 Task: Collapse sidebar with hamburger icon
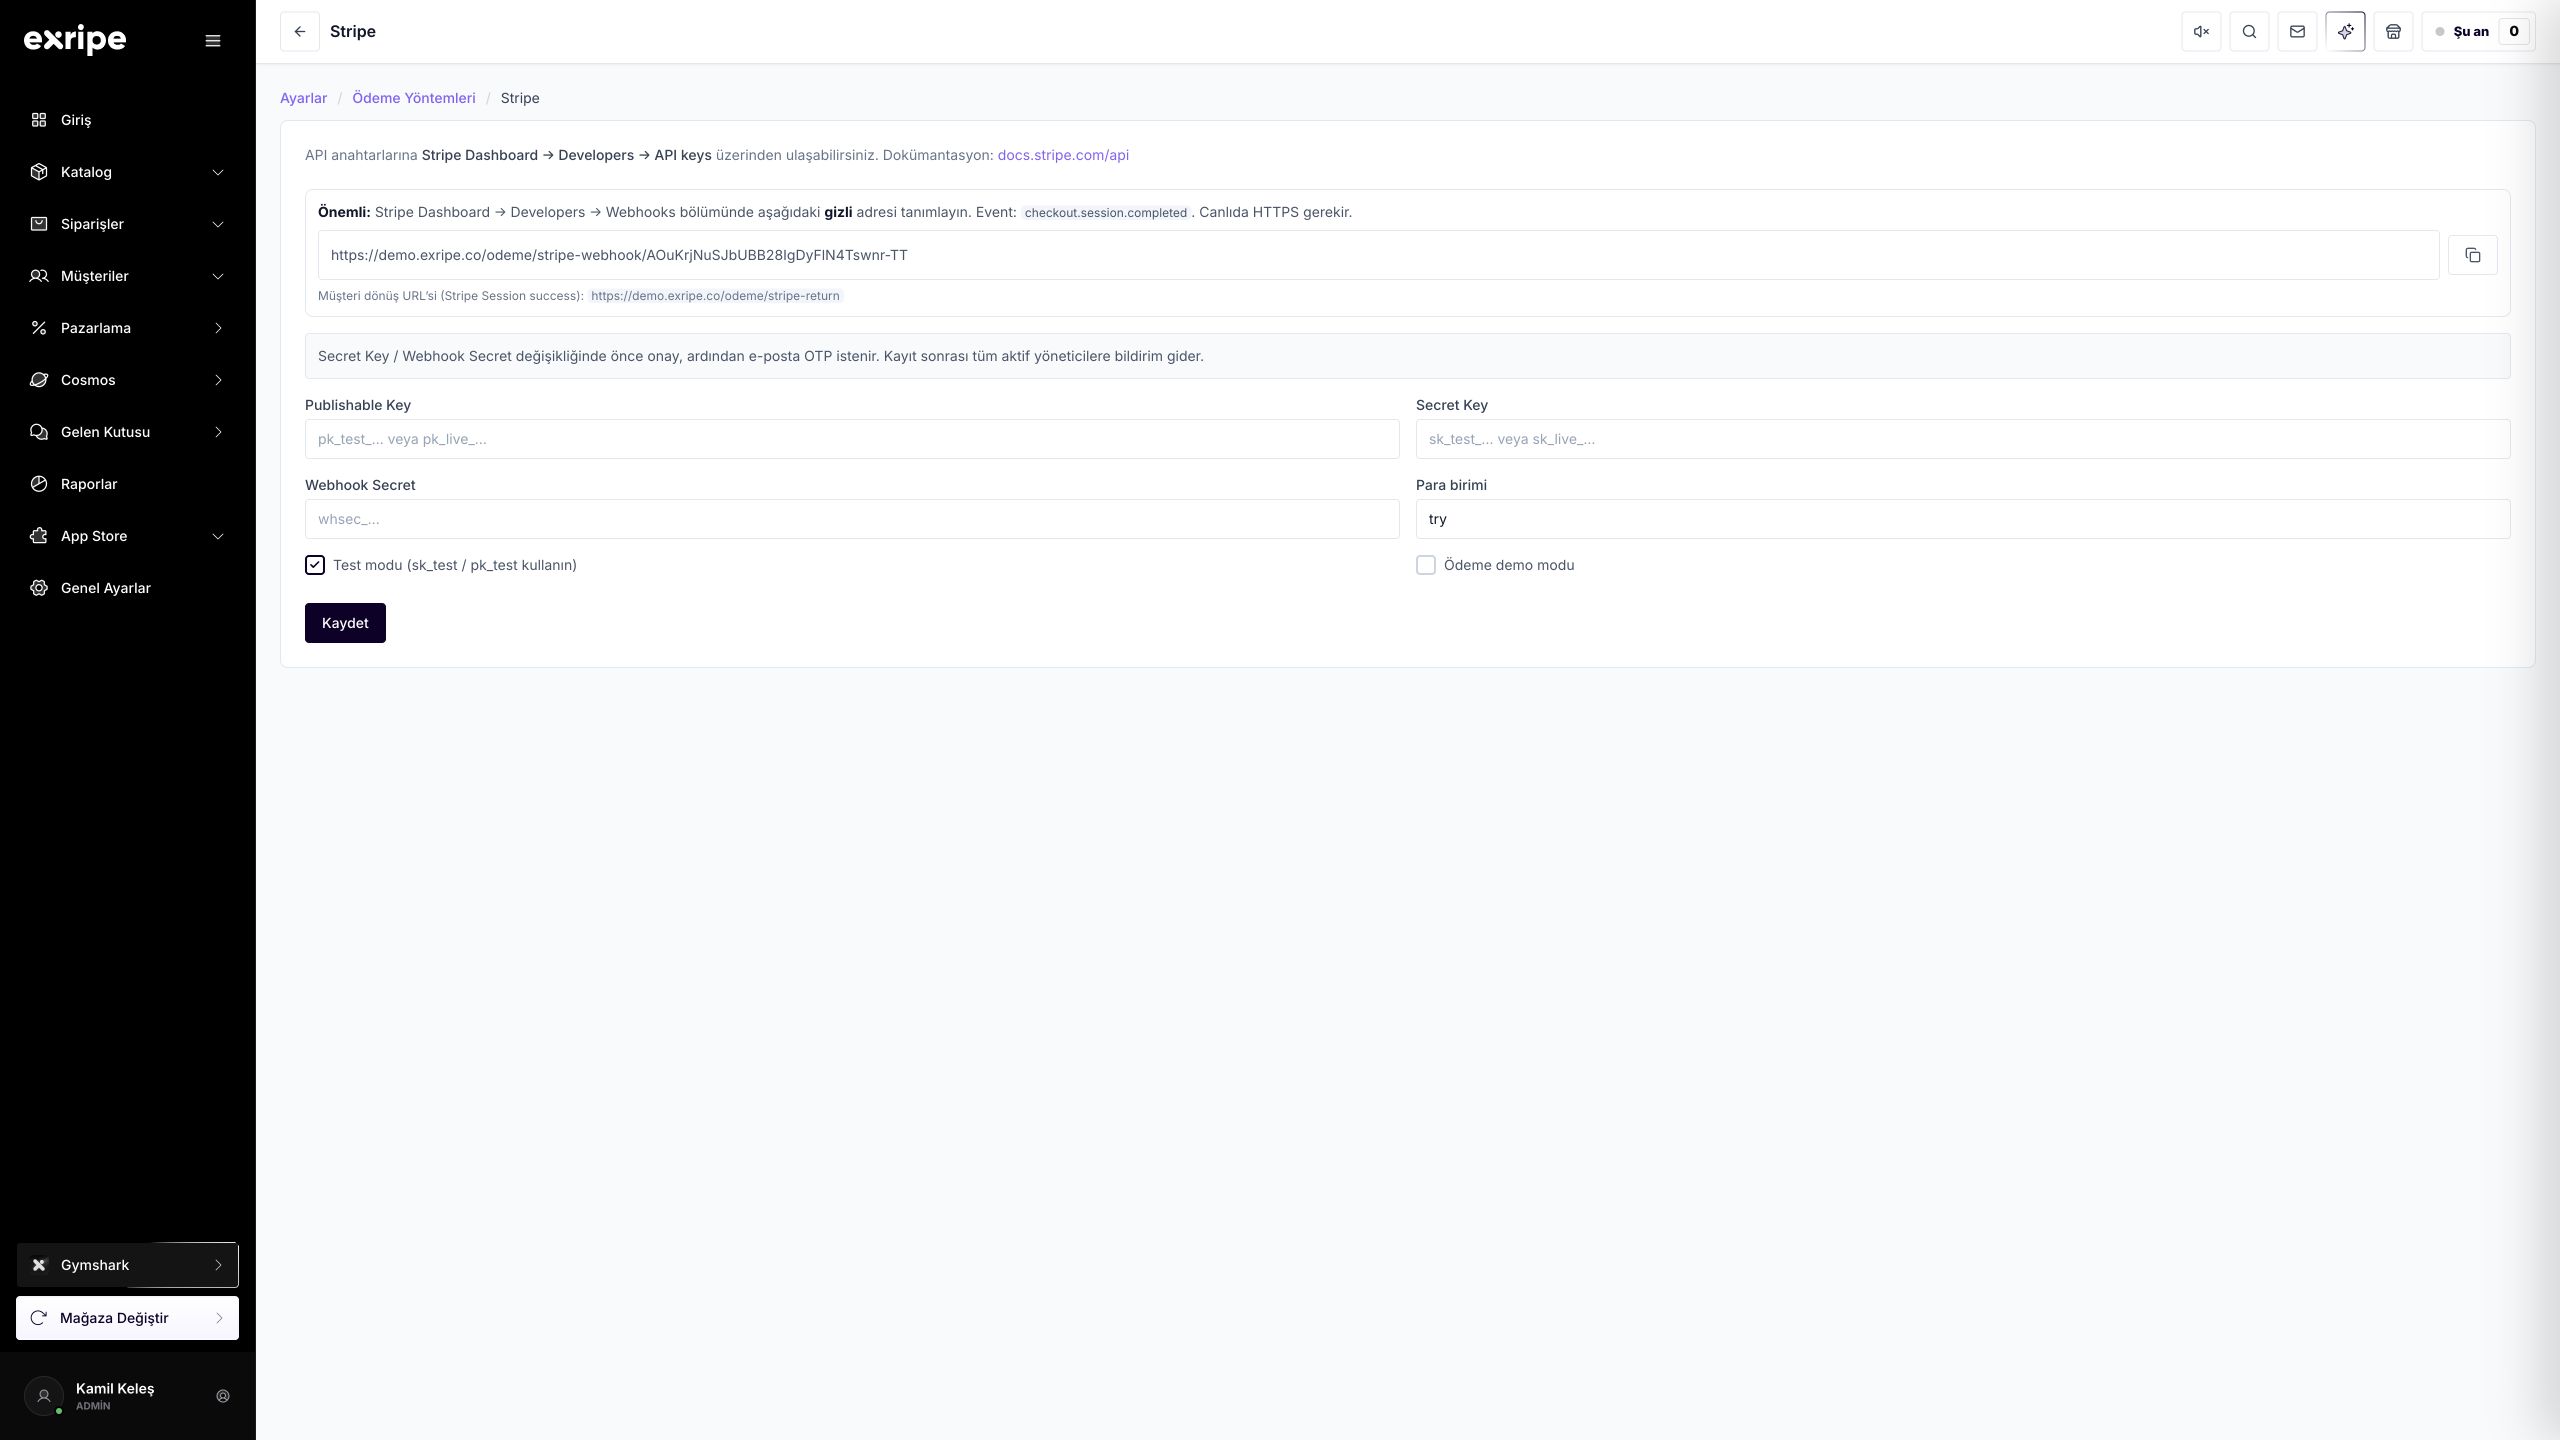(x=213, y=41)
